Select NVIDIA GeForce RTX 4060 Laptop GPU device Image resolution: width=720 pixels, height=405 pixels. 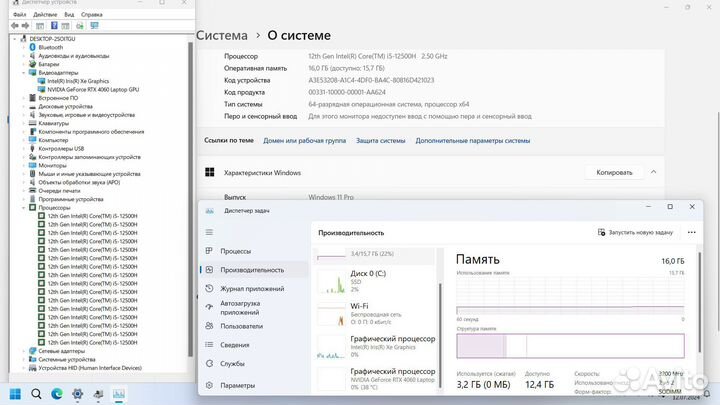tap(93, 90)
